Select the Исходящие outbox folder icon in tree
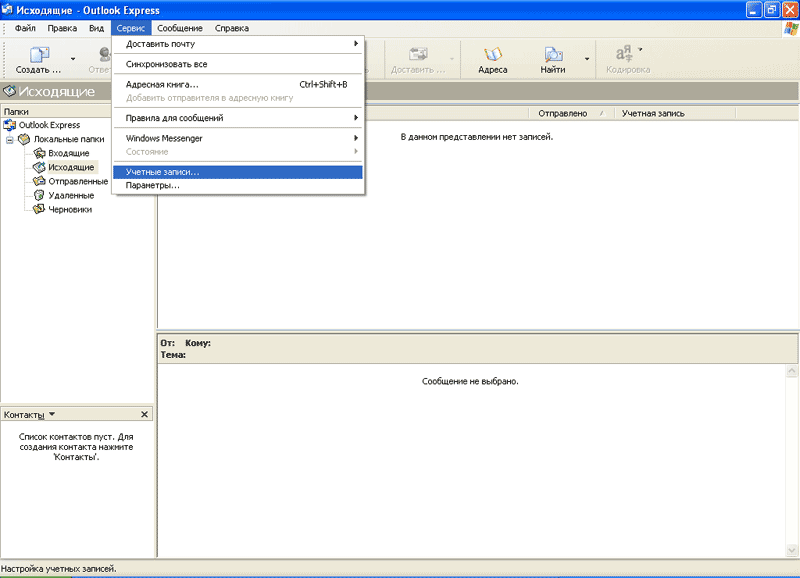The image size is (800, 578). 39,167
